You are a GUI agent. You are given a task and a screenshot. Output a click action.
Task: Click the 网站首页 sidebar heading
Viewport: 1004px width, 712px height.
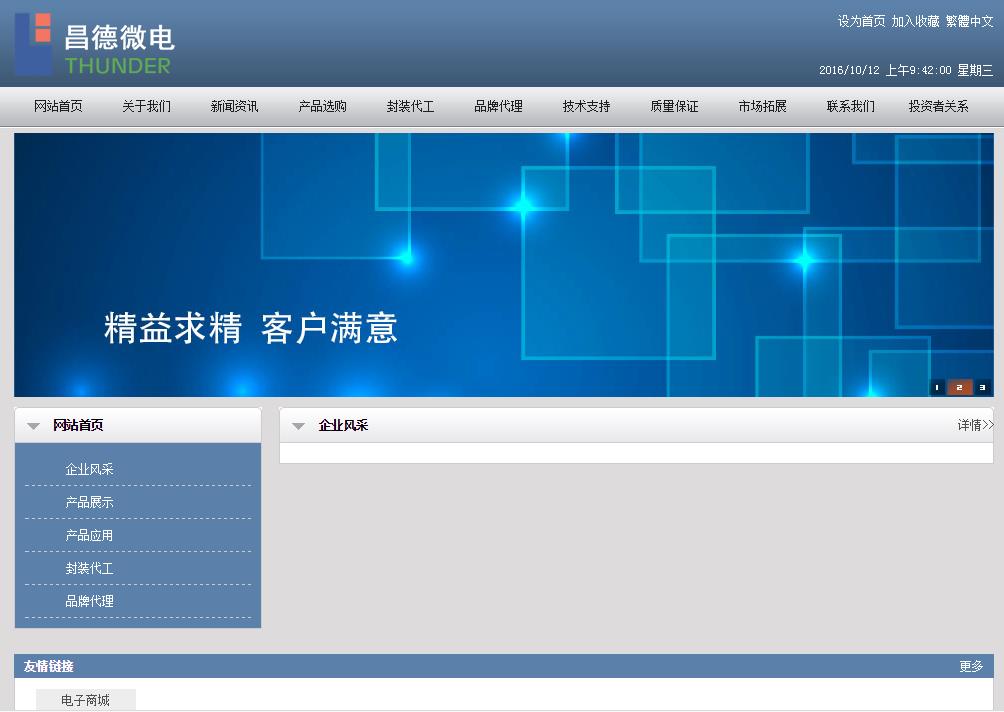click(x=78, y=425)
